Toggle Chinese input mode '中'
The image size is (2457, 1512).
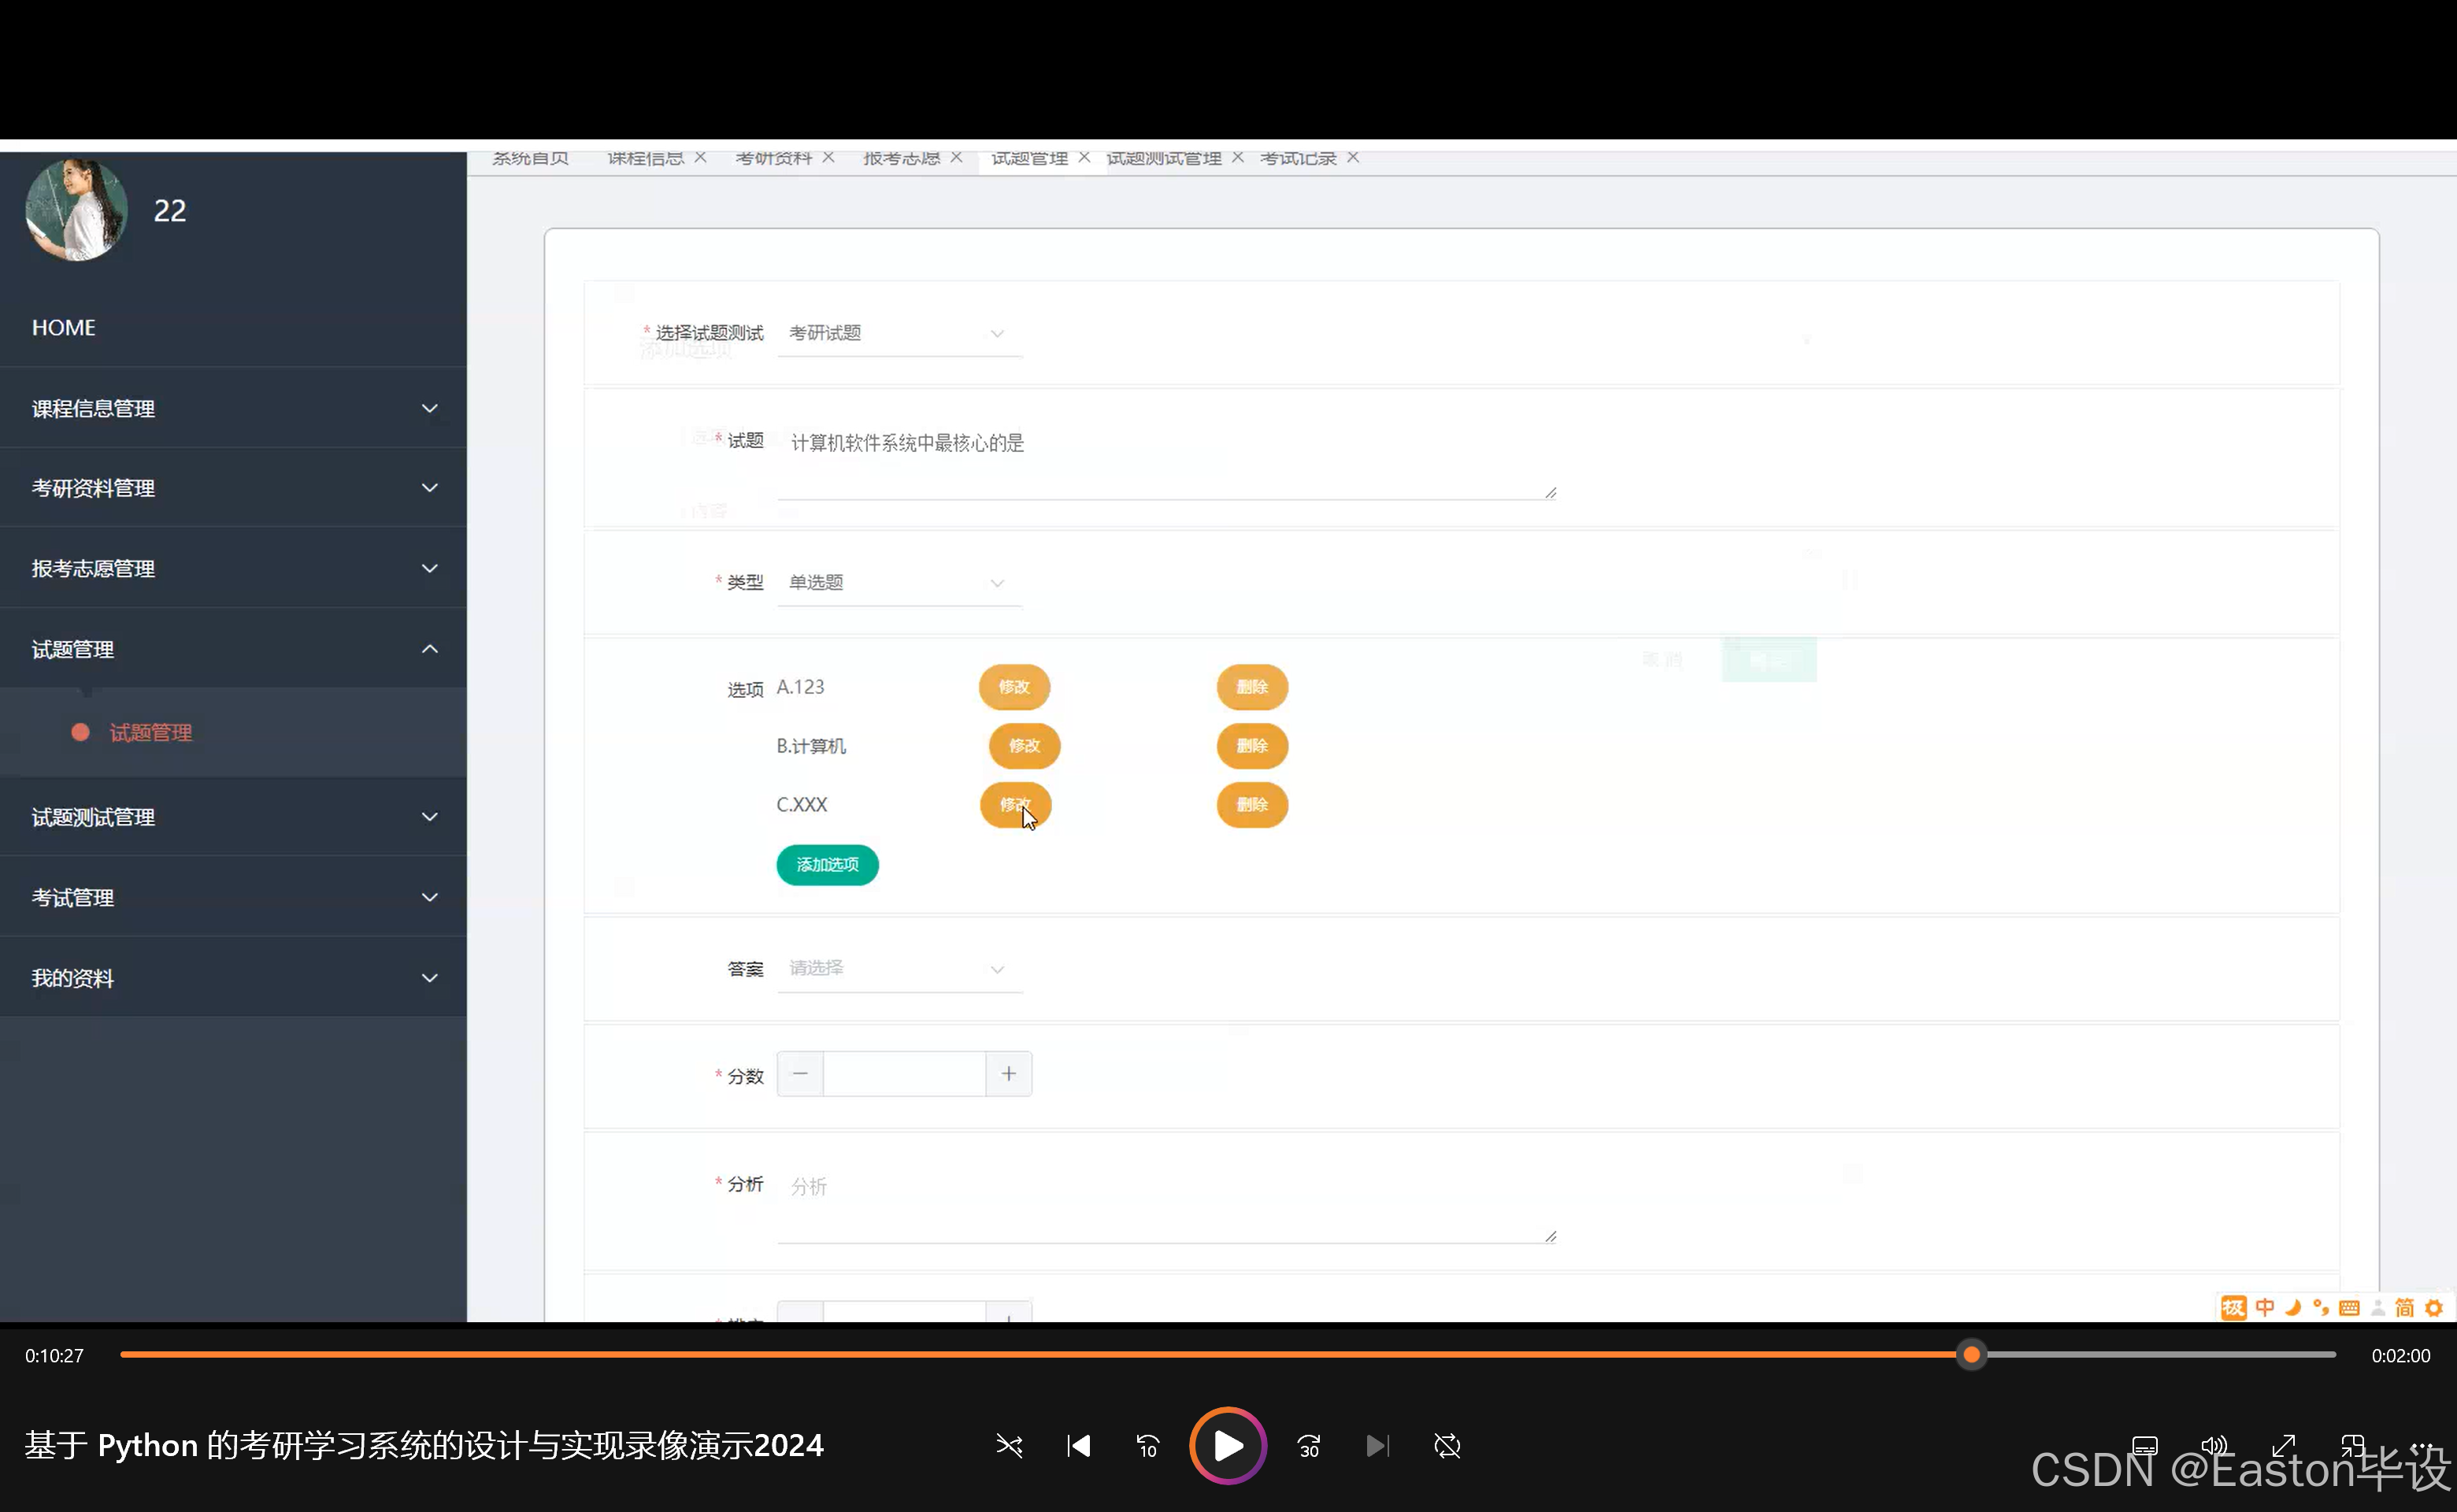(x=2265, y=1308)
